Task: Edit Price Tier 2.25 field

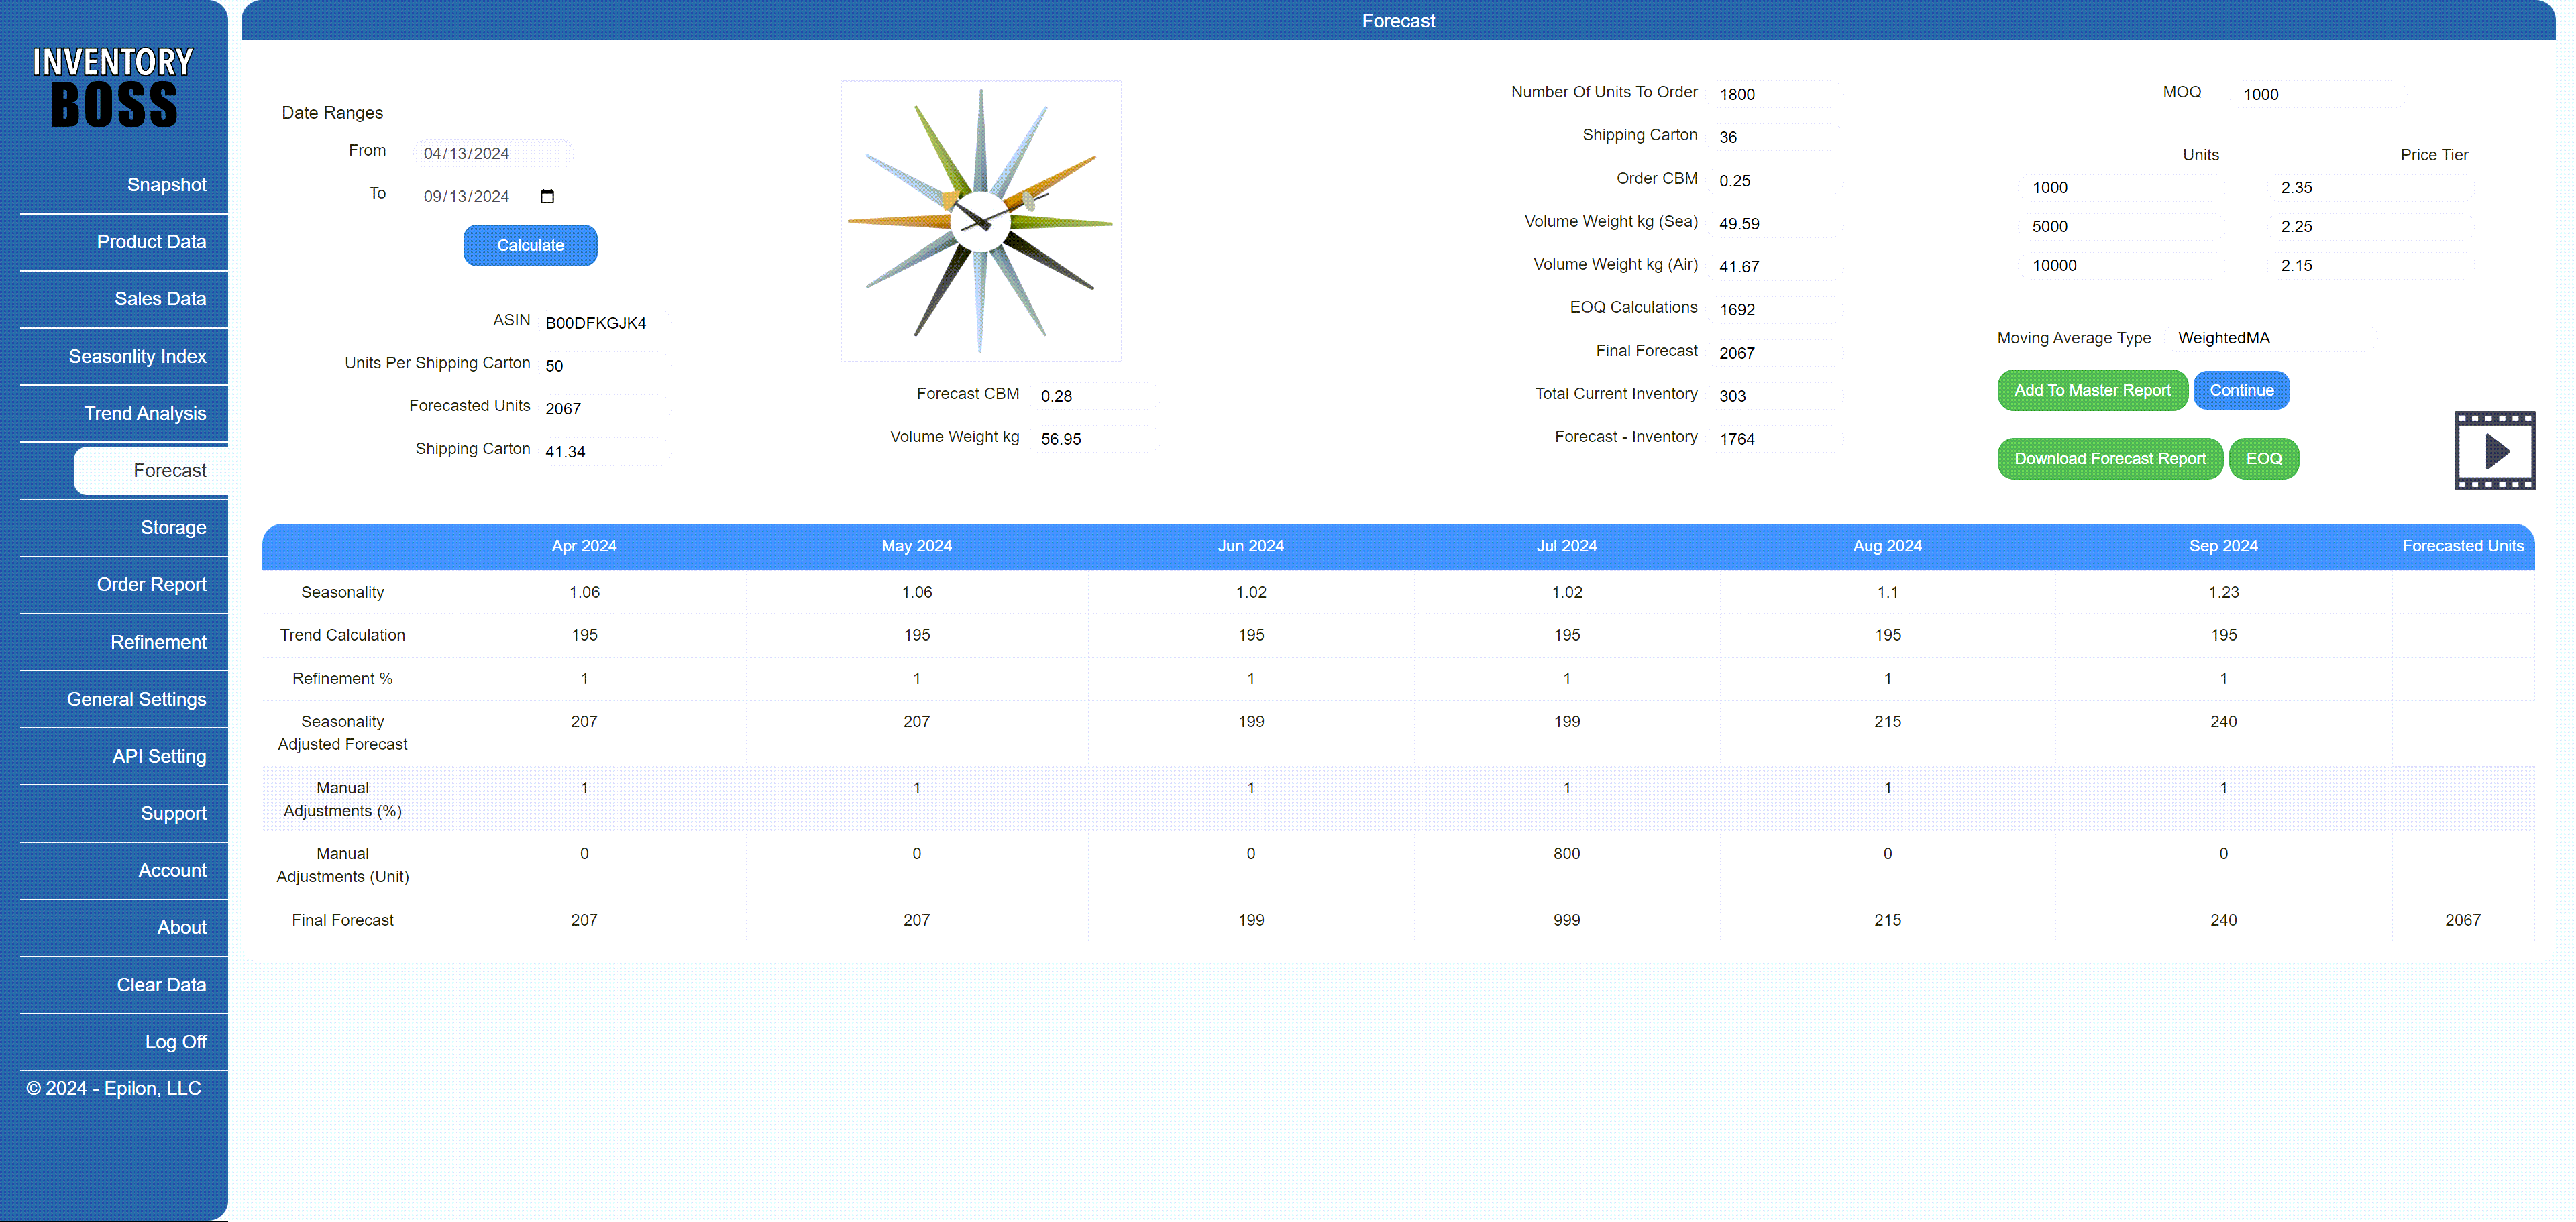Action: (2371, 227)
